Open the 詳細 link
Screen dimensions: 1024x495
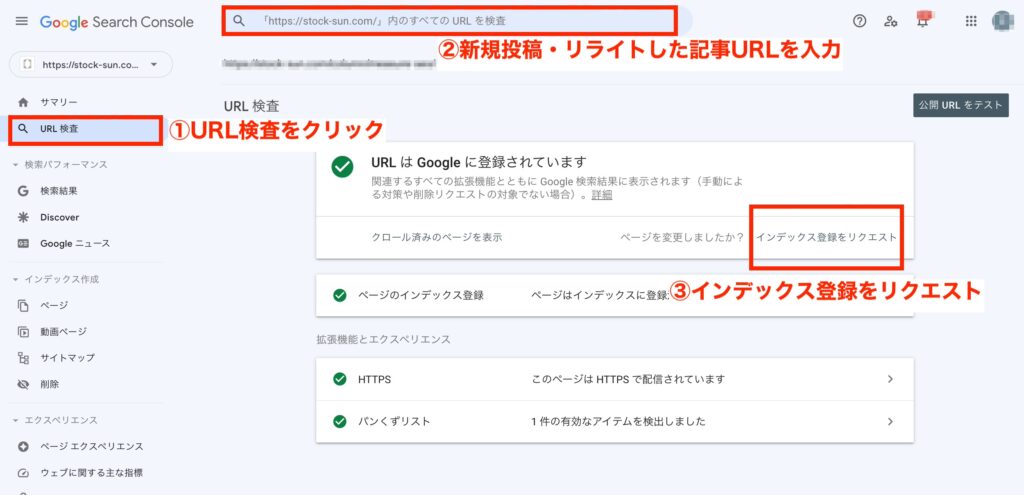pos(602,195)
